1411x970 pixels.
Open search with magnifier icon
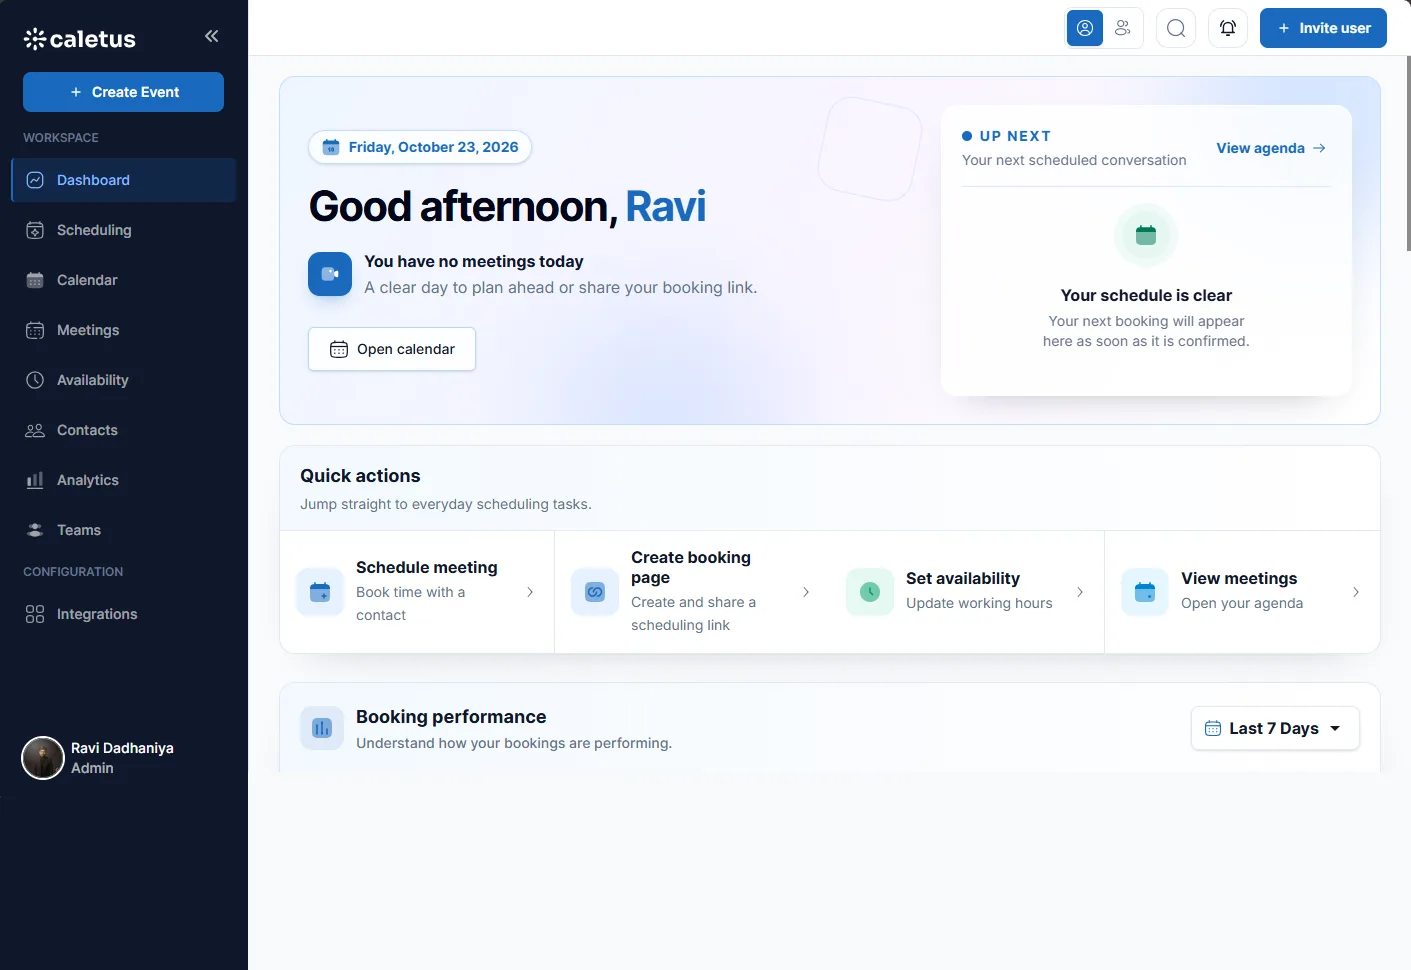[x=1176, y=28]
